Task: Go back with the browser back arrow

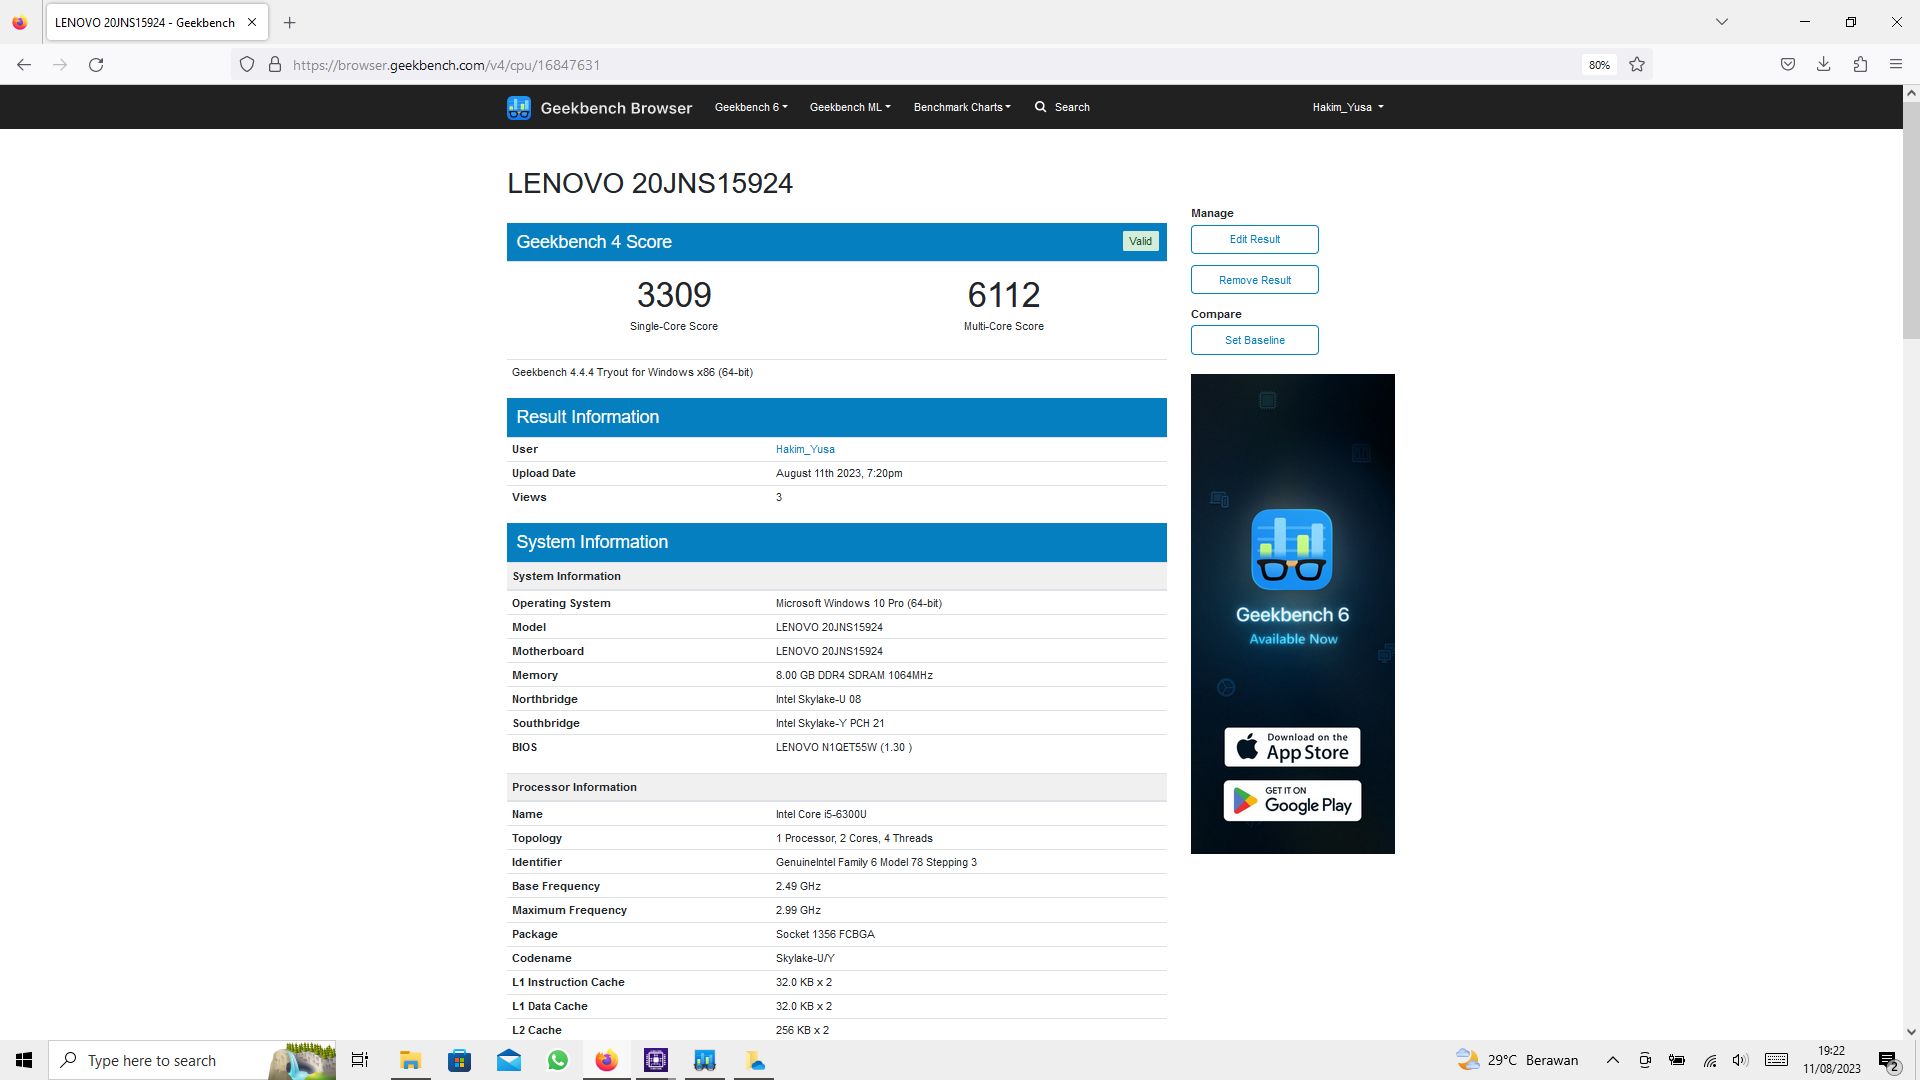Action: (x=24, y=65)
